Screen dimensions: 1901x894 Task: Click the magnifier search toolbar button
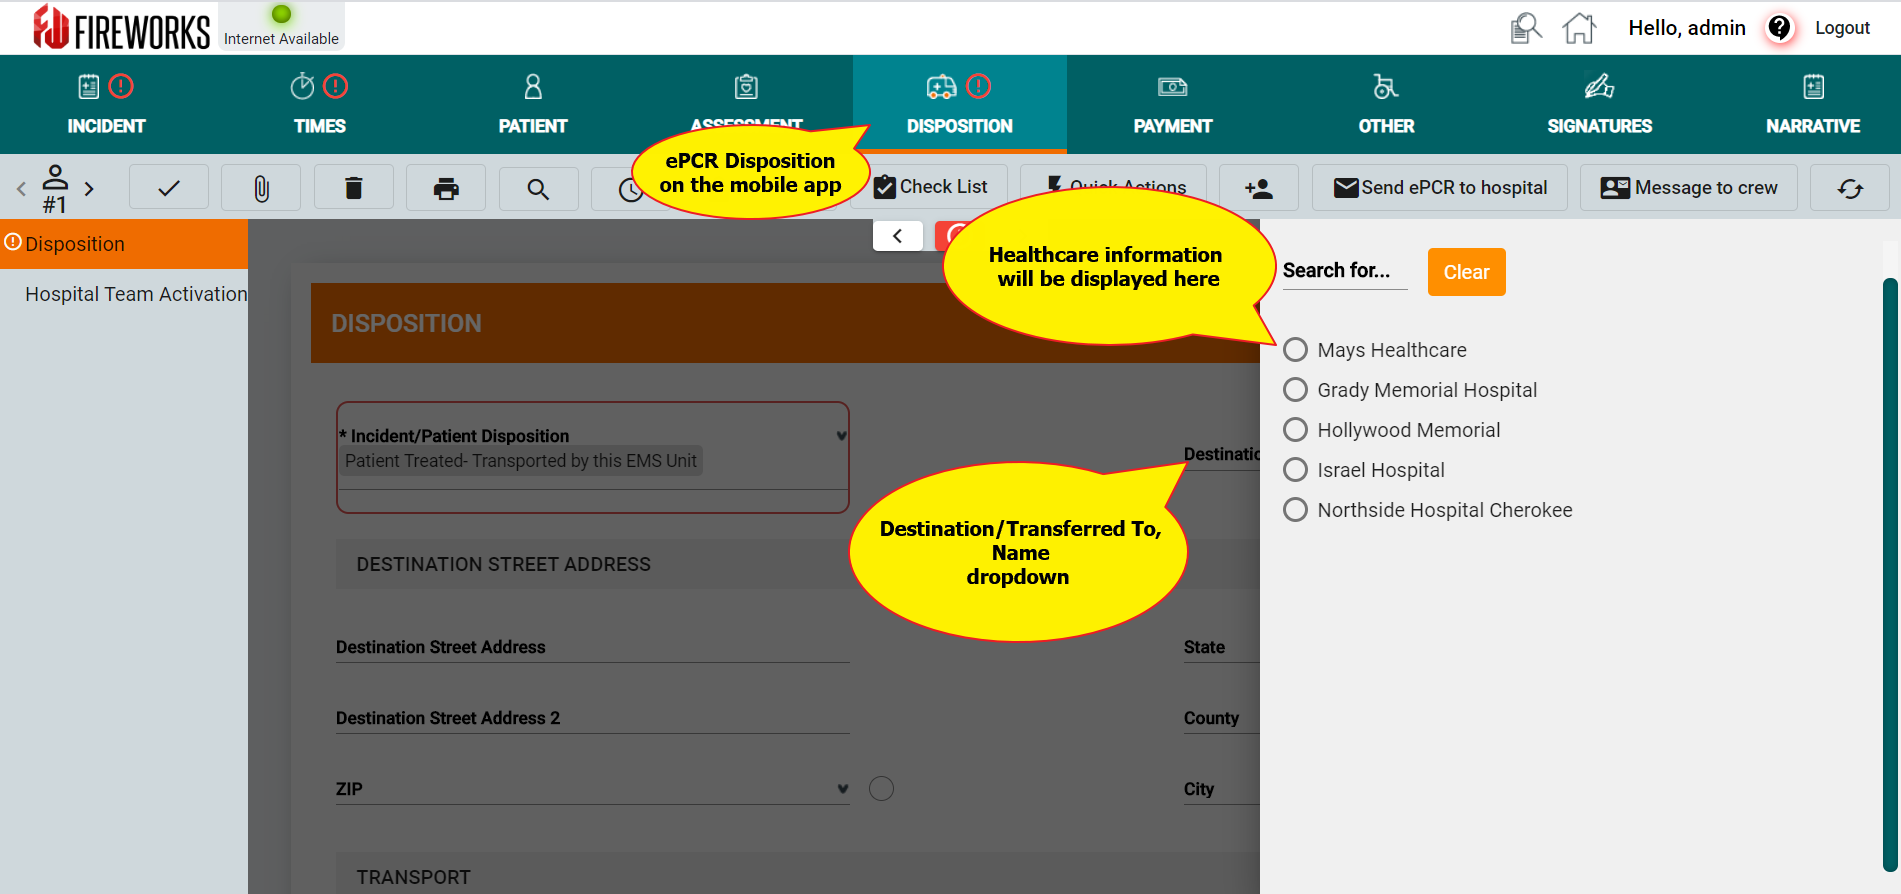tap(538, 187)
